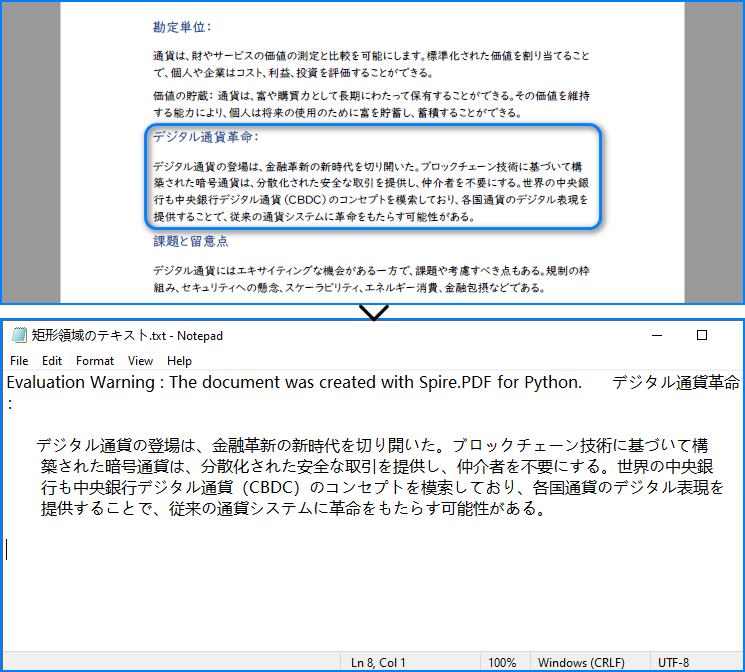Click the PDF line starting 'て、個人や企業はコスト'
Image resolution: width=745 pixels, height=672 pixels.
tap(293, 73)
